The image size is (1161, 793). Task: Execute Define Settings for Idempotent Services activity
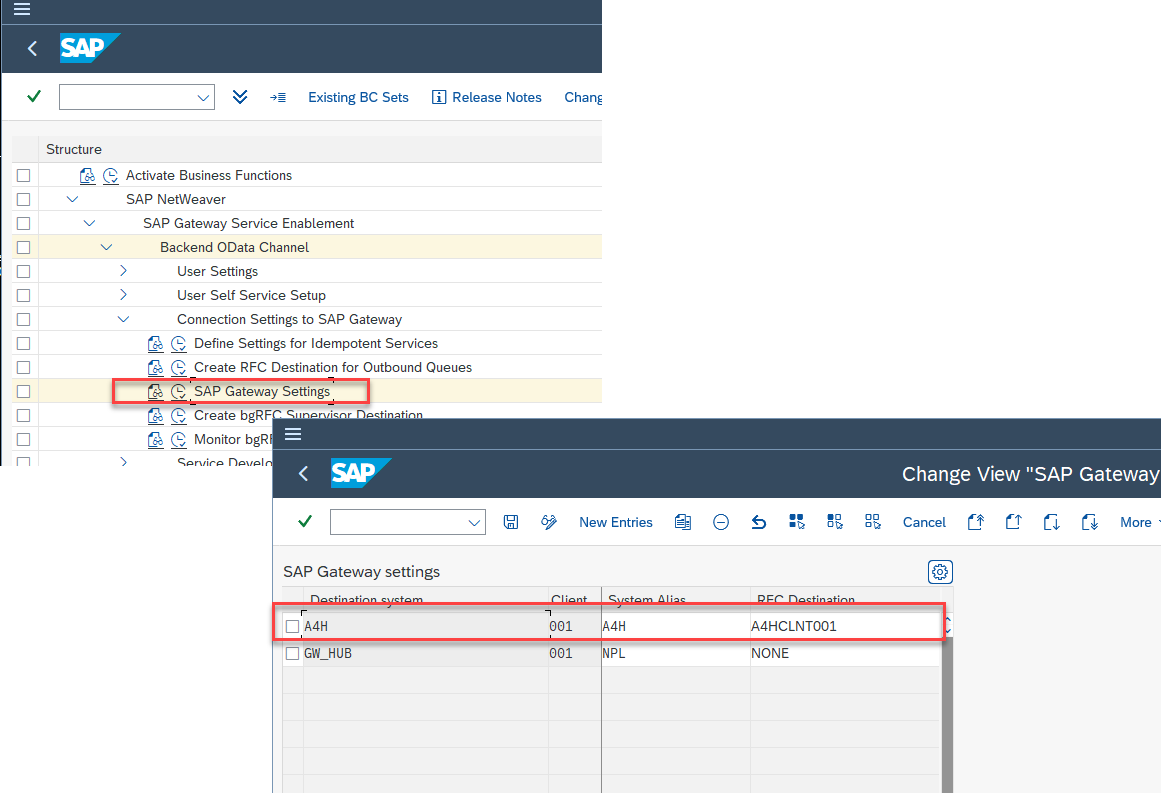(x=178, y=344)
